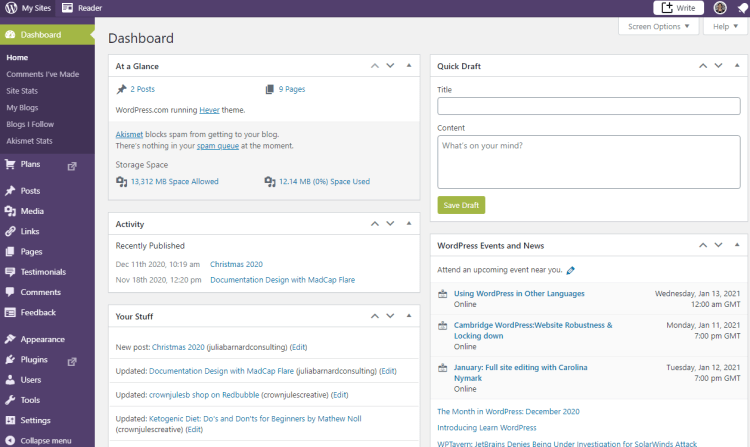Open Site Stats submenu item
Screen dimensions: 750x447
[22, 91]
